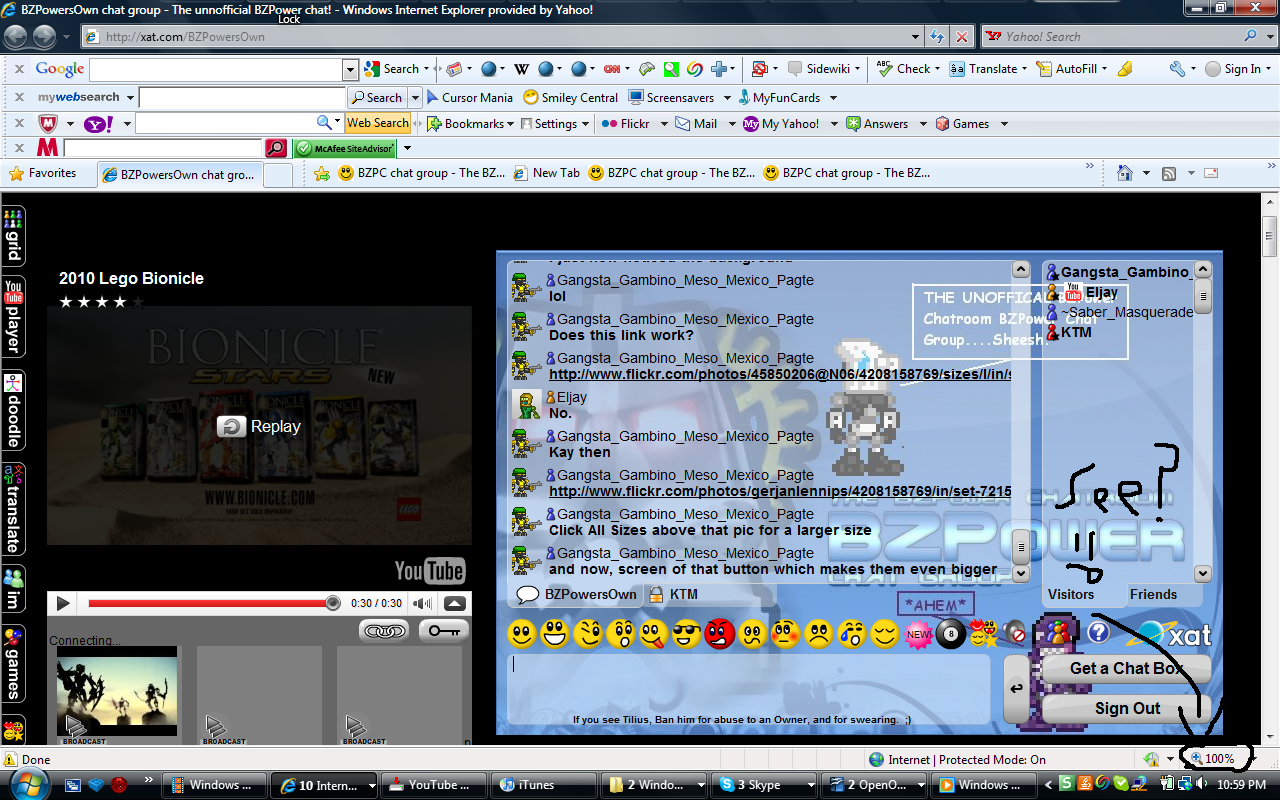The width and height of the screenshot is (1280, 800).
Task: Select the Visitors tab
Action: pyautogui.click(x=1073, y=594)
